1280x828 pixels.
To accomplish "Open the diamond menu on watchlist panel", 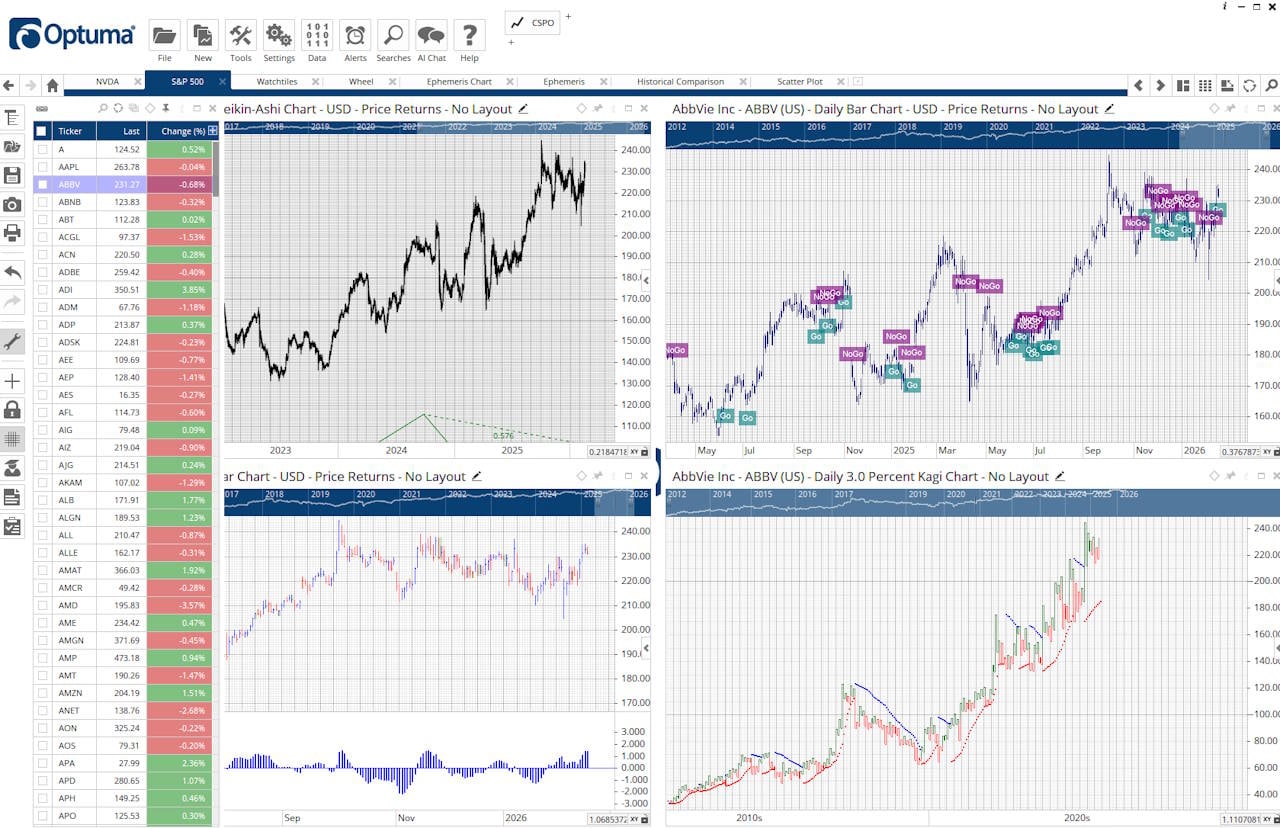I will [150, 109].
